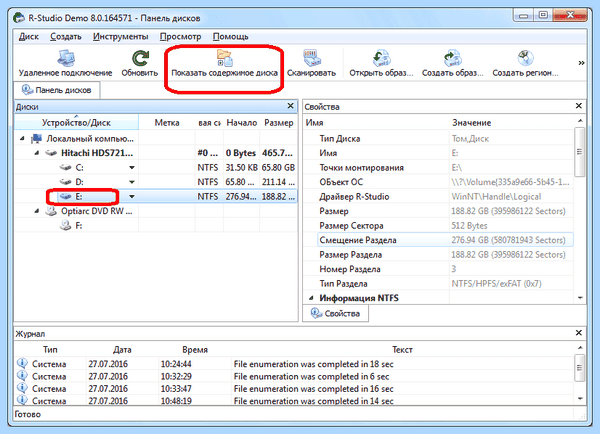Viewport: 600px width, 434px height.
Task: Collapse the Optiarc DVD RW node
Action: pos(37,211)
